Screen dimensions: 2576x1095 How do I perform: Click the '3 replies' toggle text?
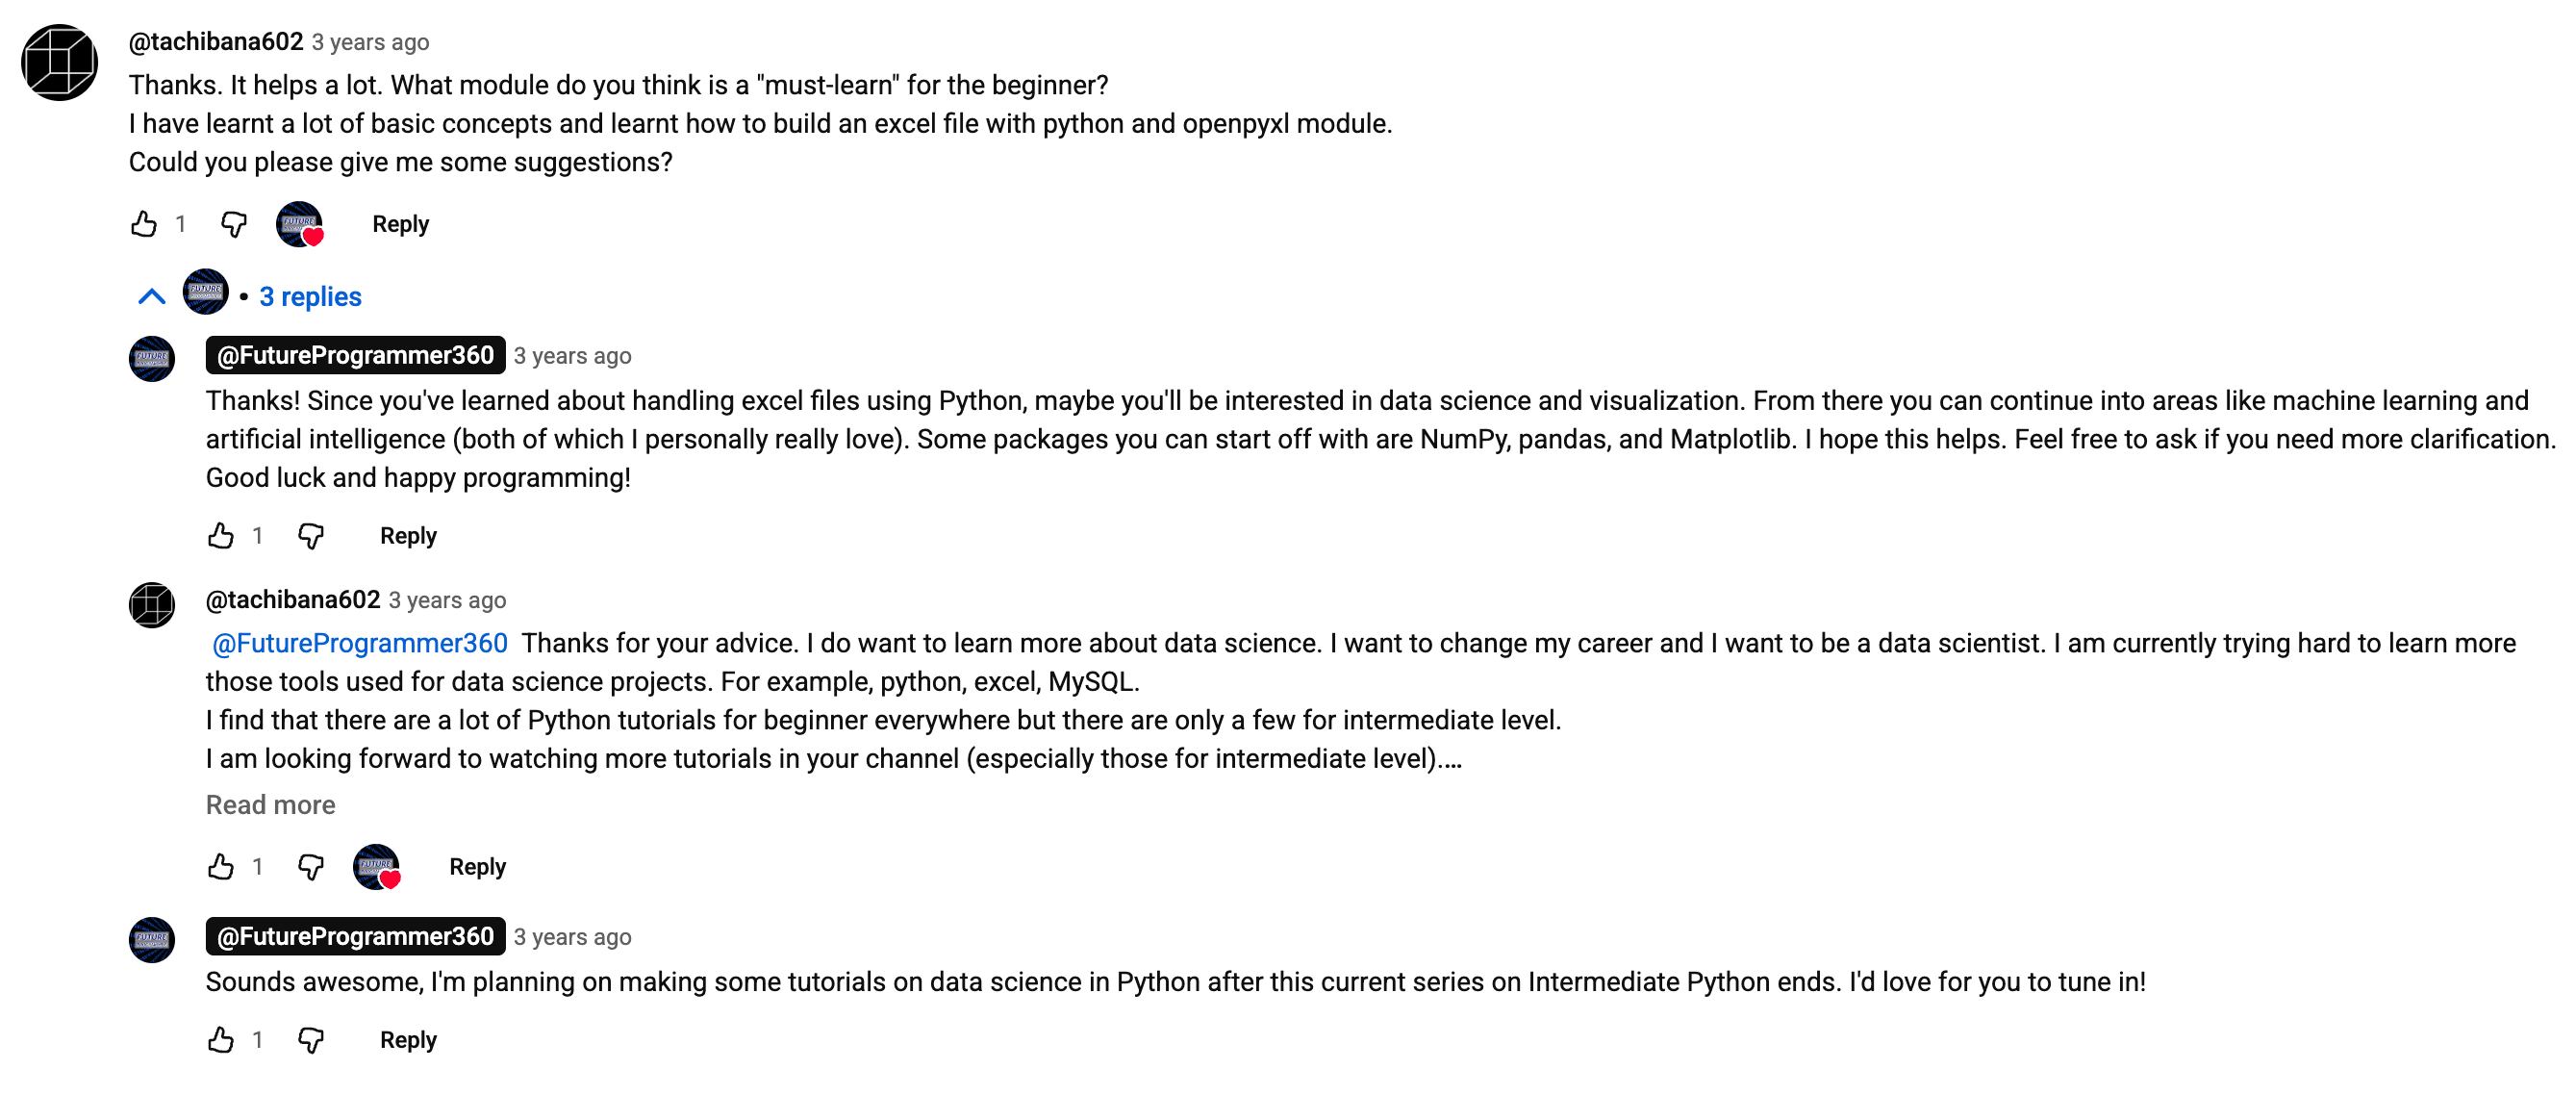tap(310, 297)
